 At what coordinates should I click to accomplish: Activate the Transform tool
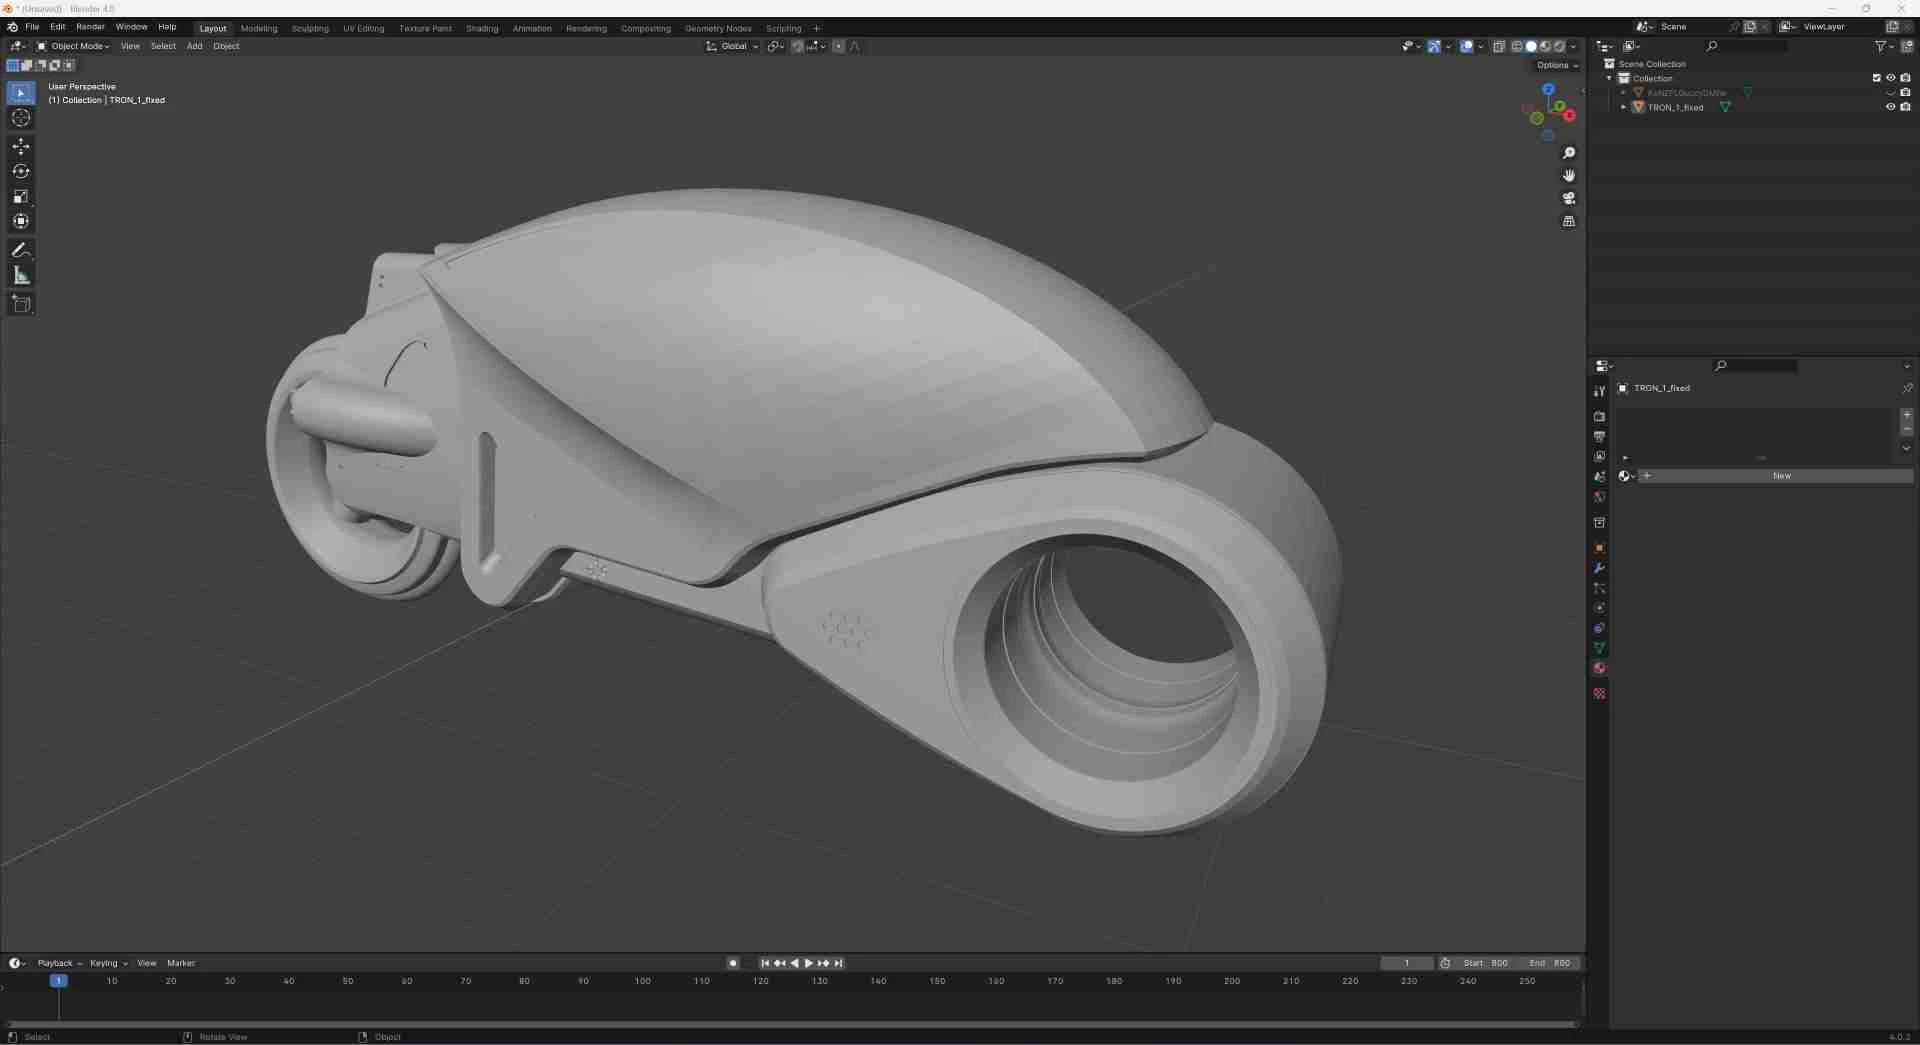coord(21,221)
